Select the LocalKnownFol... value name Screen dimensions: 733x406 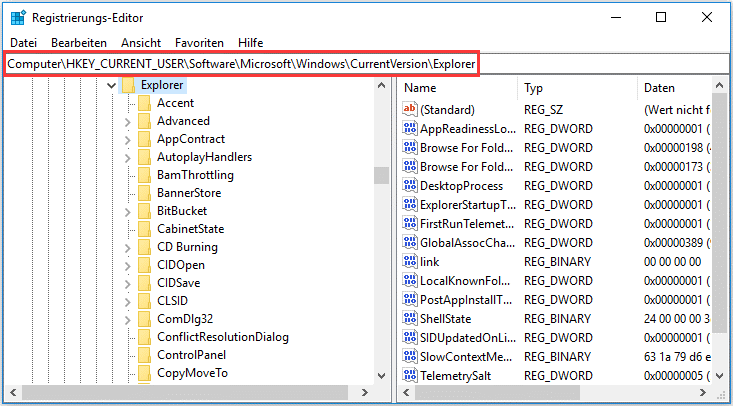tap(465, 281)
